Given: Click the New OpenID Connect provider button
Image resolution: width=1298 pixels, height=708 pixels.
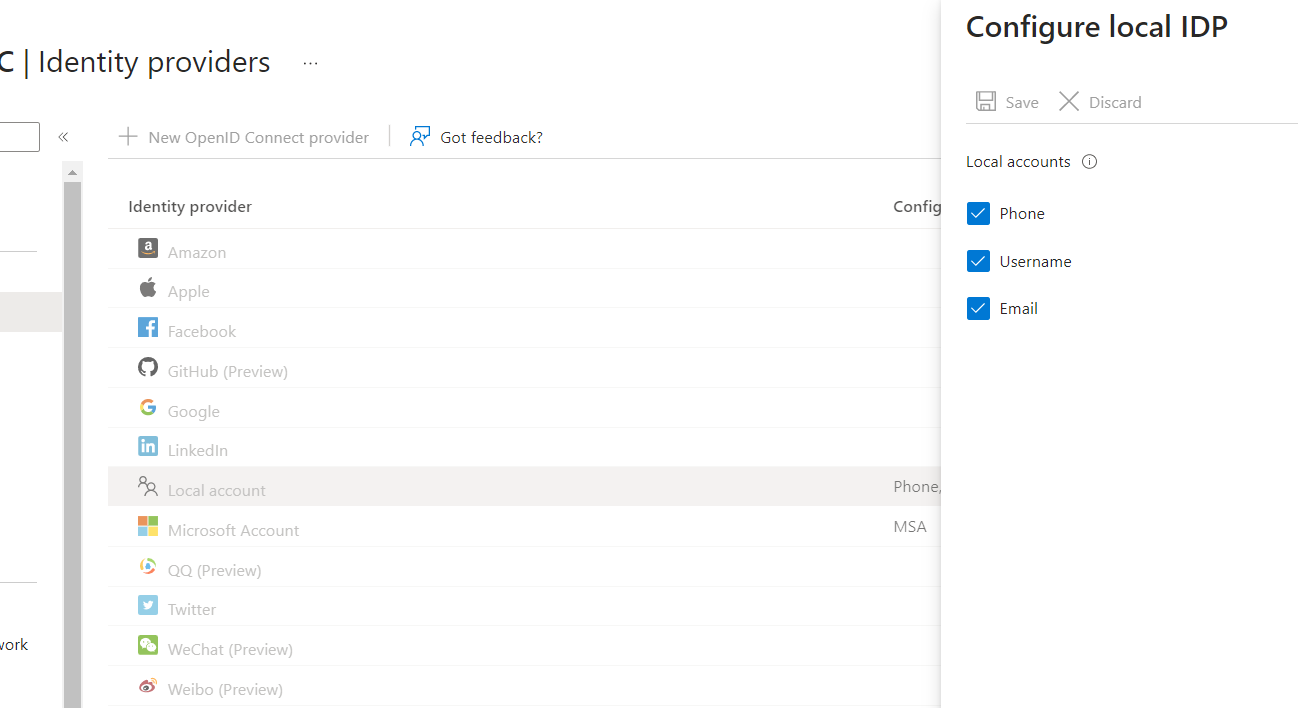Looking at the screenshot, I should (x=244, y=137).
